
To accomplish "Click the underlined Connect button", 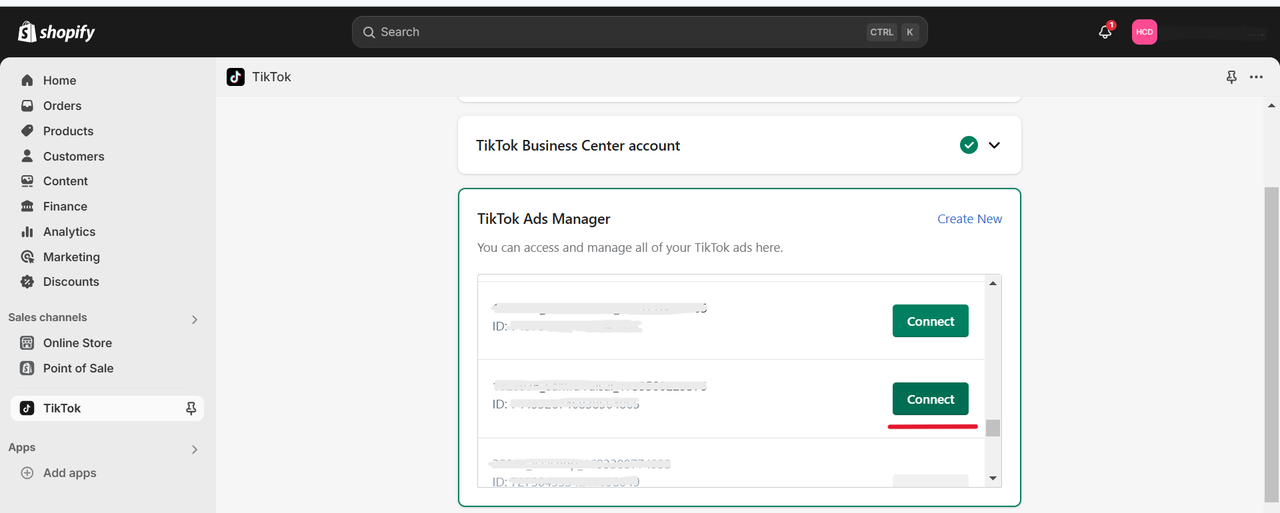I will 930,399.
